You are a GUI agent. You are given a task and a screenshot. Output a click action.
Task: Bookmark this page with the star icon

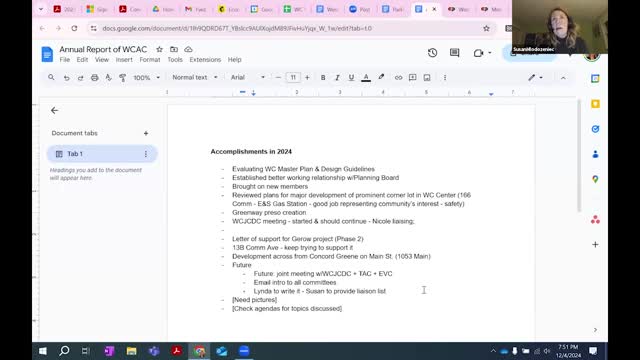[x=486, y=28]
